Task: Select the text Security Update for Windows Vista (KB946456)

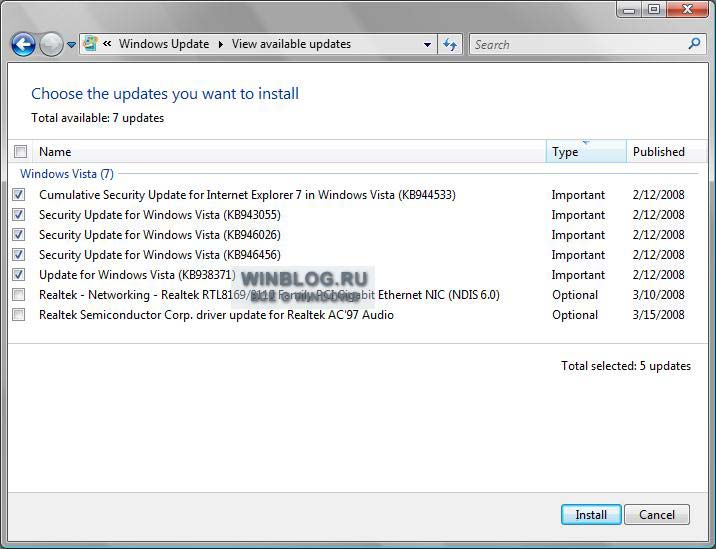Action: [160, 255]
